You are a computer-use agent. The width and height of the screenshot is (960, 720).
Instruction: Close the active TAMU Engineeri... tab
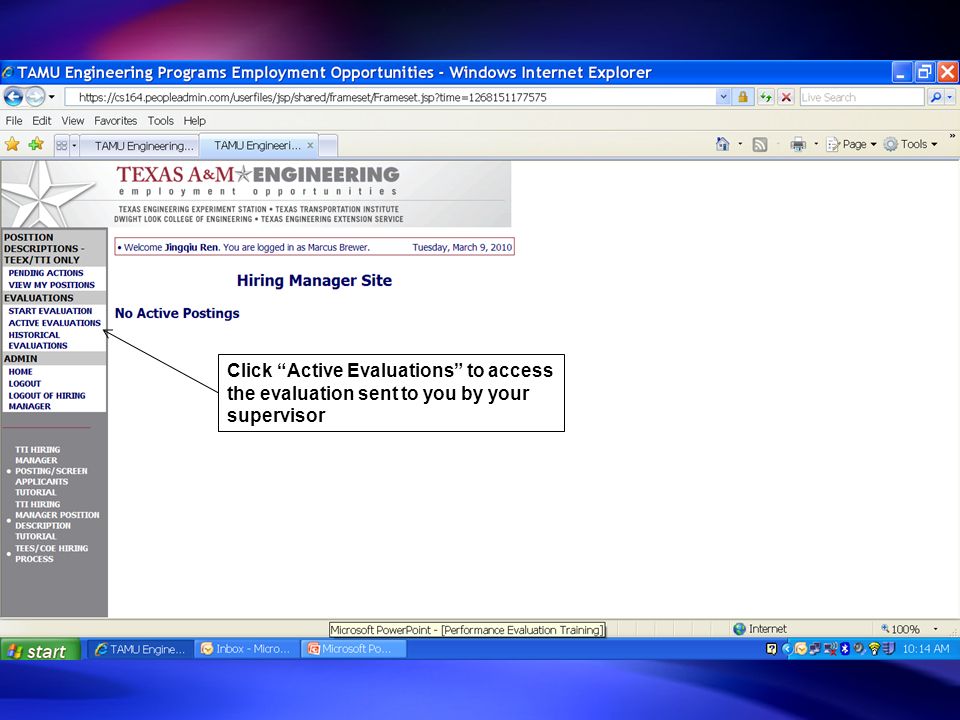[x=310, y=145]
